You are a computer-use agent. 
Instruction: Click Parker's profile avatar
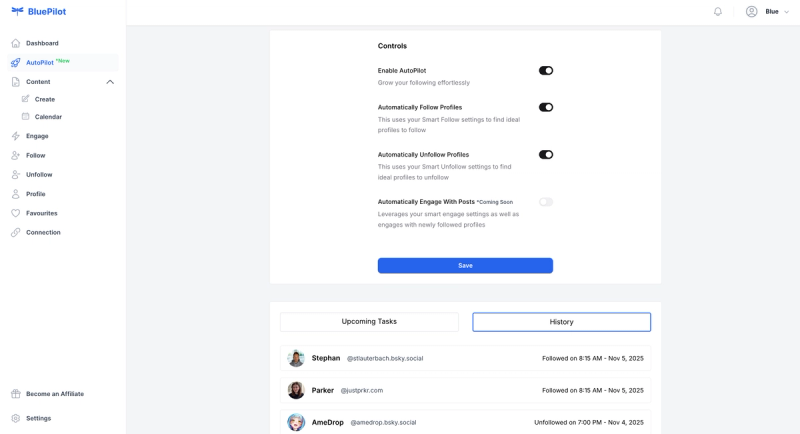tap(296, 390)
